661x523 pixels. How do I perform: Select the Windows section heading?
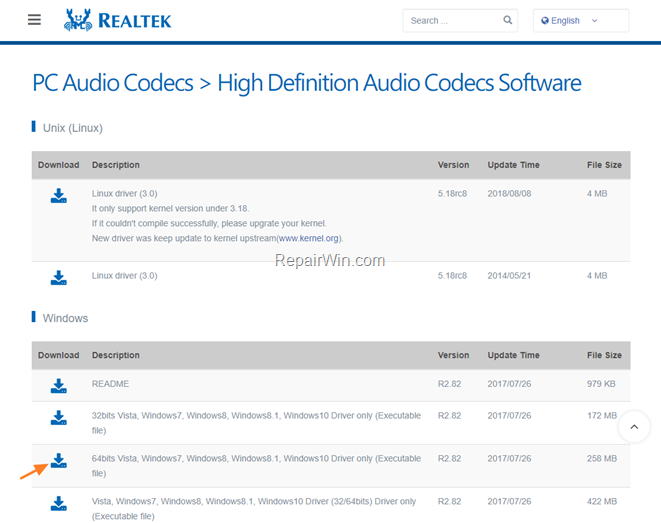pos(65,318)
